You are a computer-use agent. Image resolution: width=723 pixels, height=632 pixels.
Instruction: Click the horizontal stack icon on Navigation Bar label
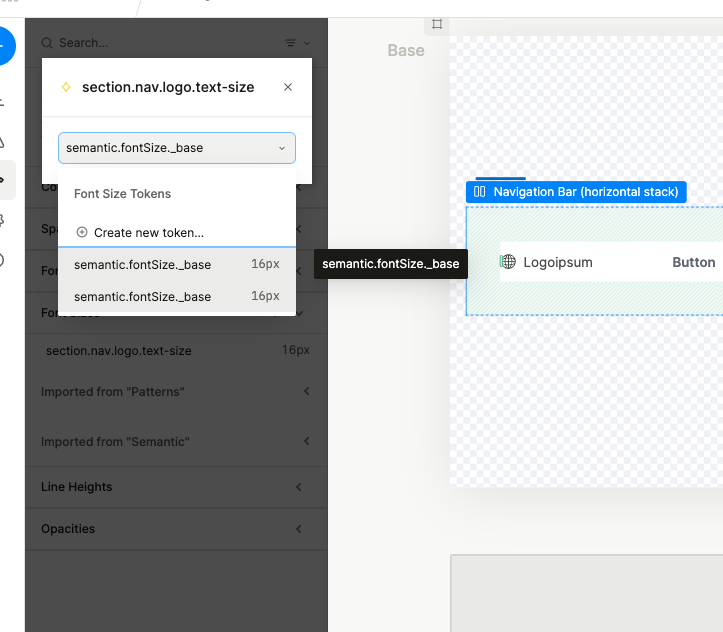(x=480, y=192)
